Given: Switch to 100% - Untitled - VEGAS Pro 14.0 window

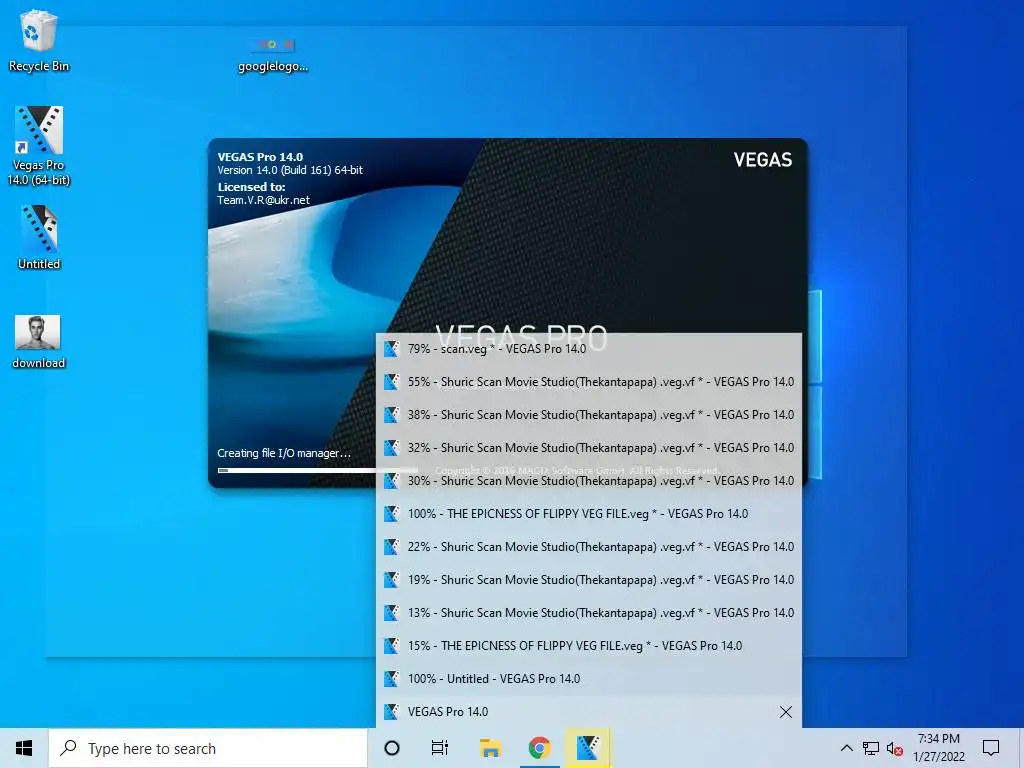Looking at the screenshot, I should [x=589, y=679].
